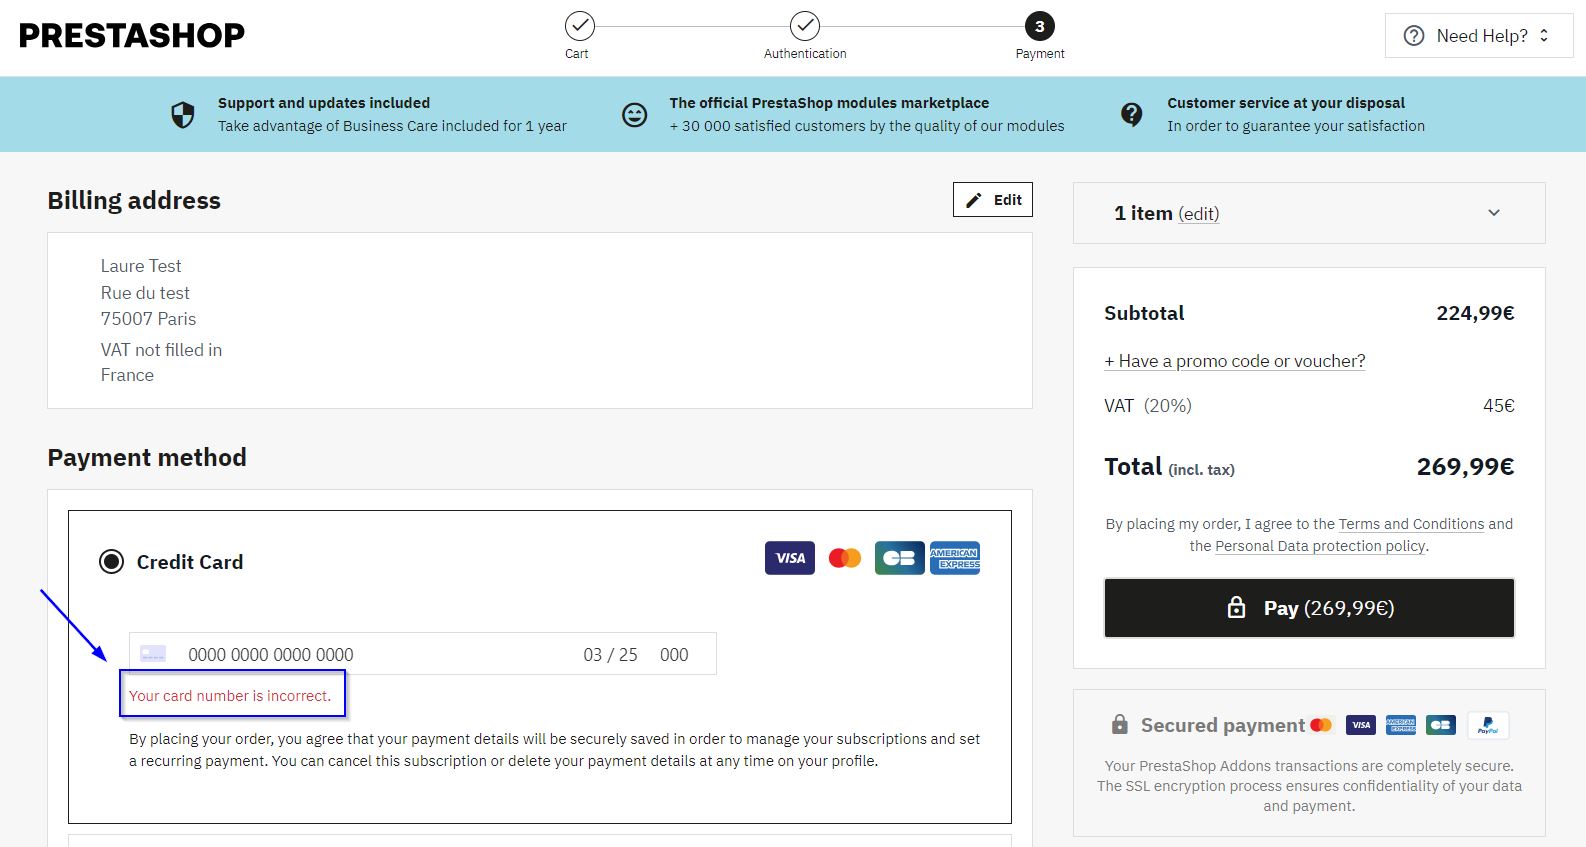The width and height of the screenshot is (1586, 847).
Task: Click the Visa card logo in Credit Card
Action: pos(790,558)
